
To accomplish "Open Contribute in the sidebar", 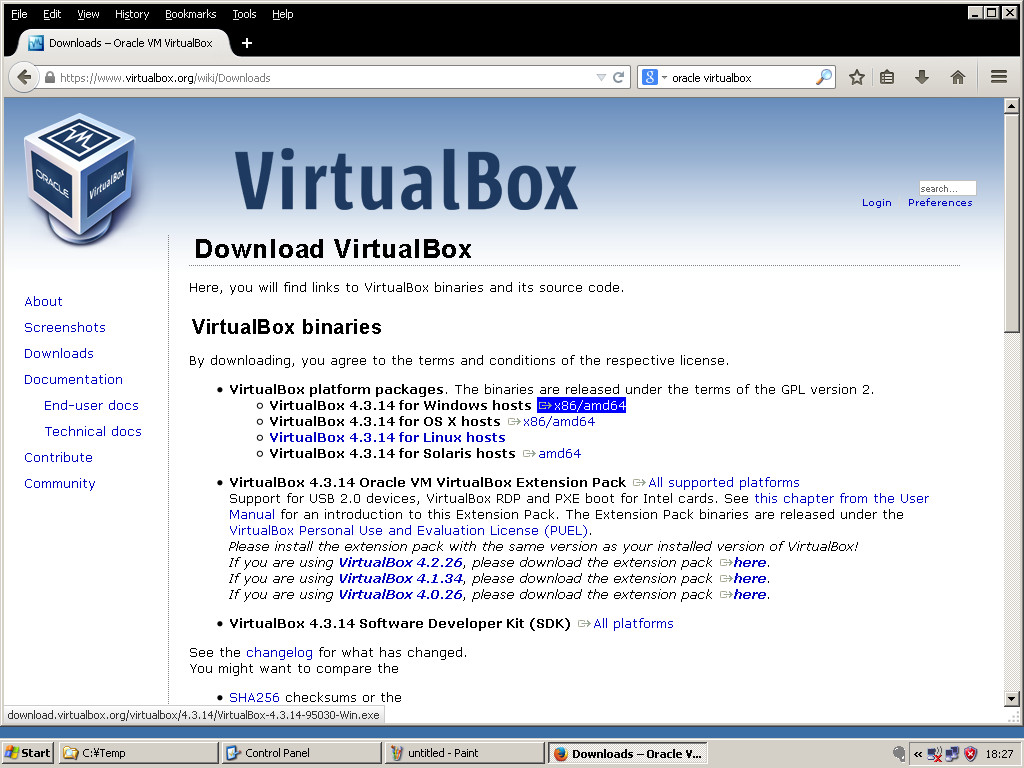I will click(x=58, y=457).
